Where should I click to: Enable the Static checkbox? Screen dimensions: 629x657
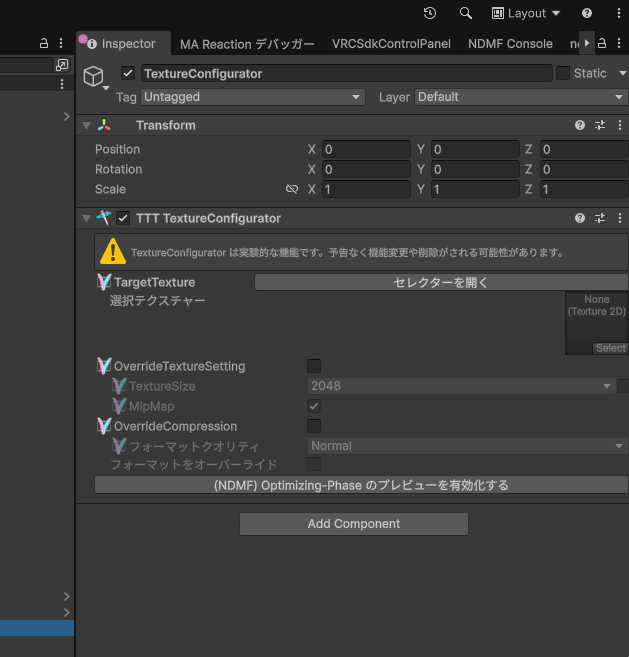(x=562, y=73)
